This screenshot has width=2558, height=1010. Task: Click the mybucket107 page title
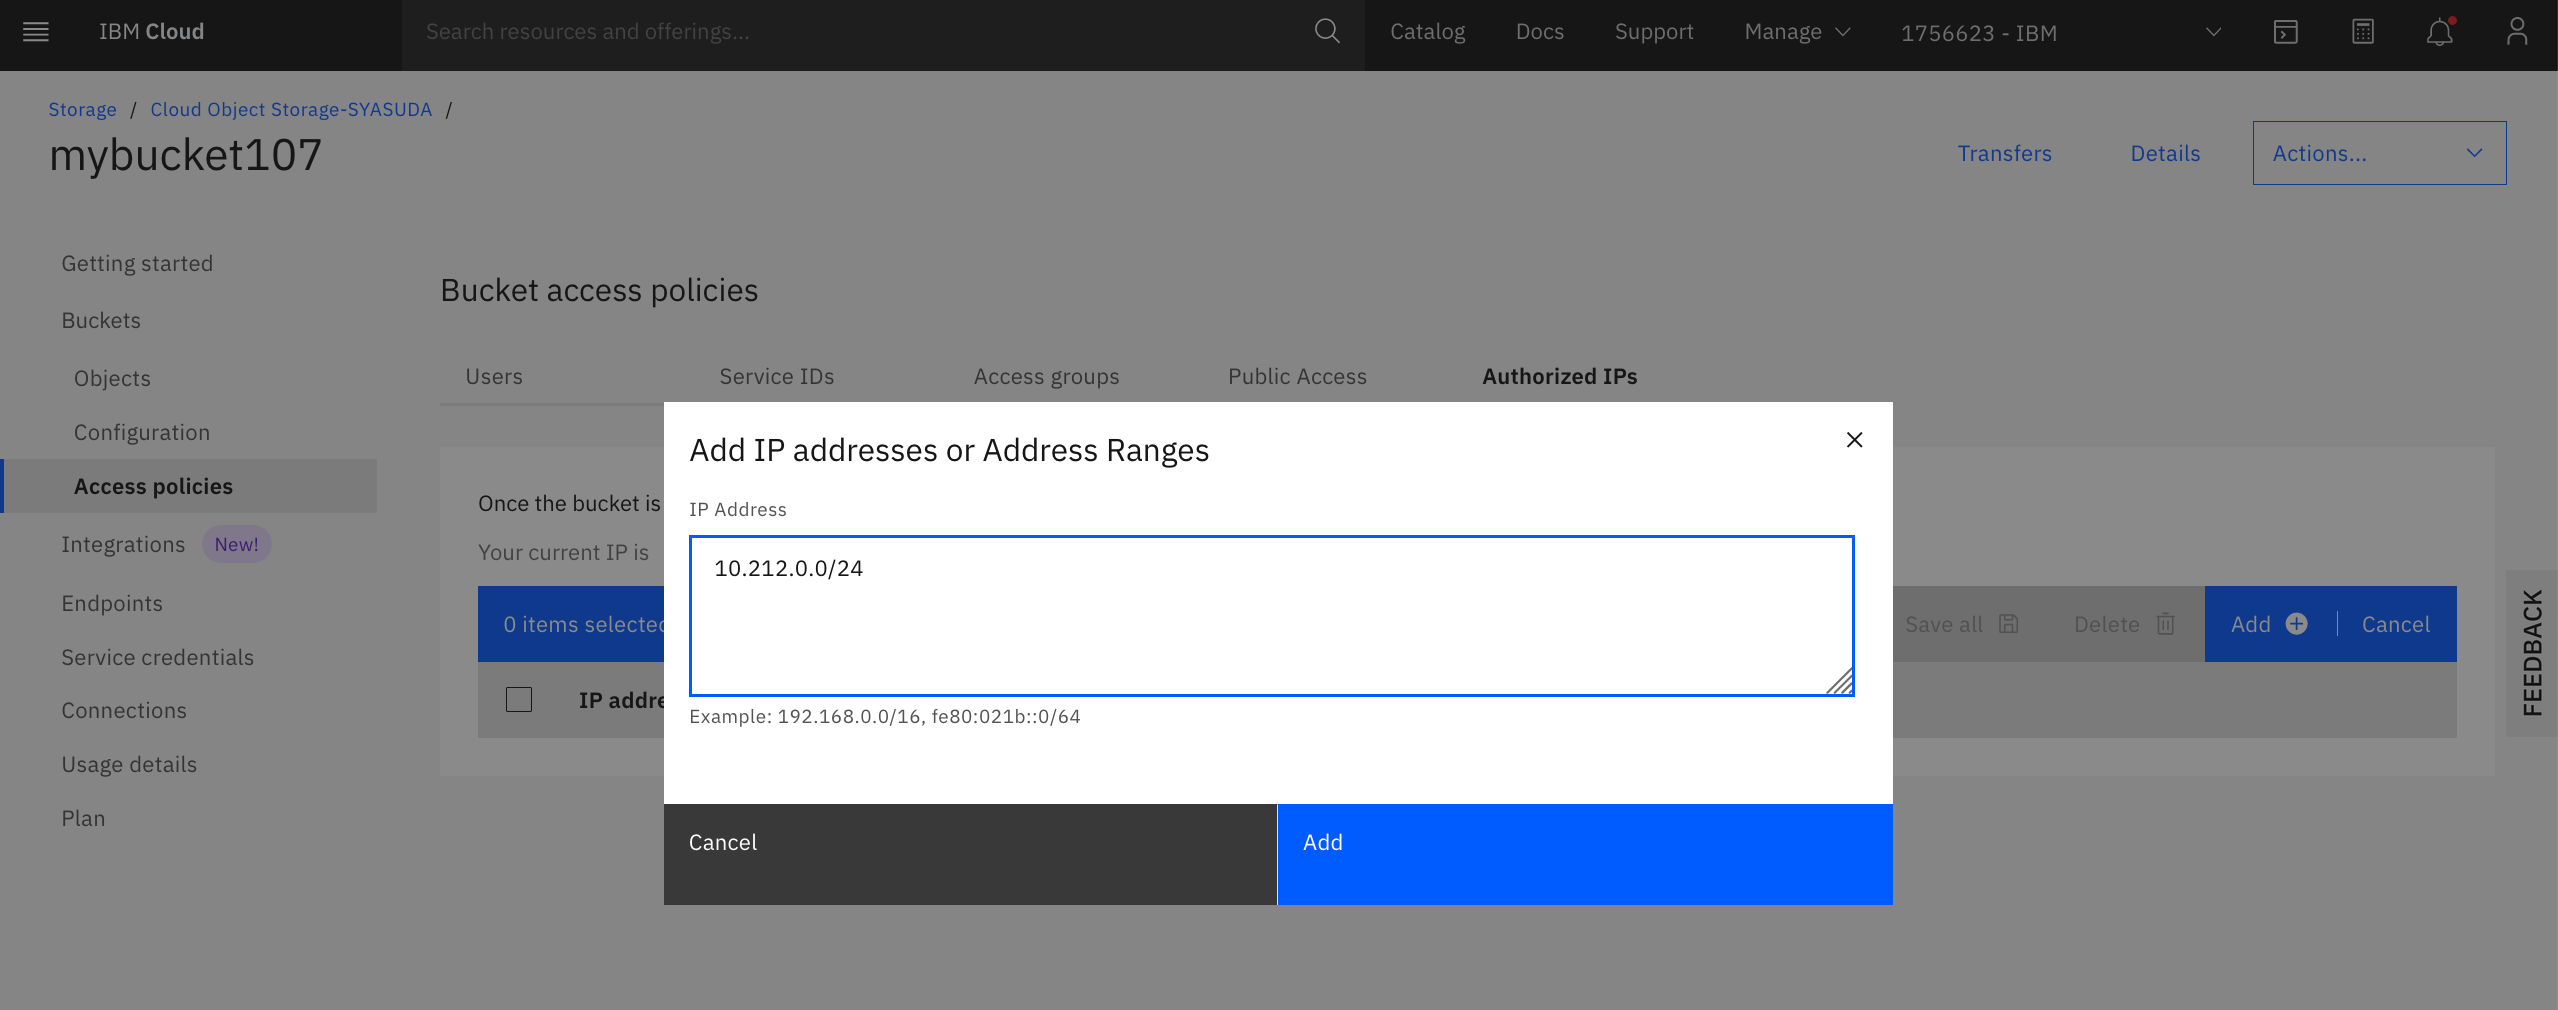coord(185,156)
